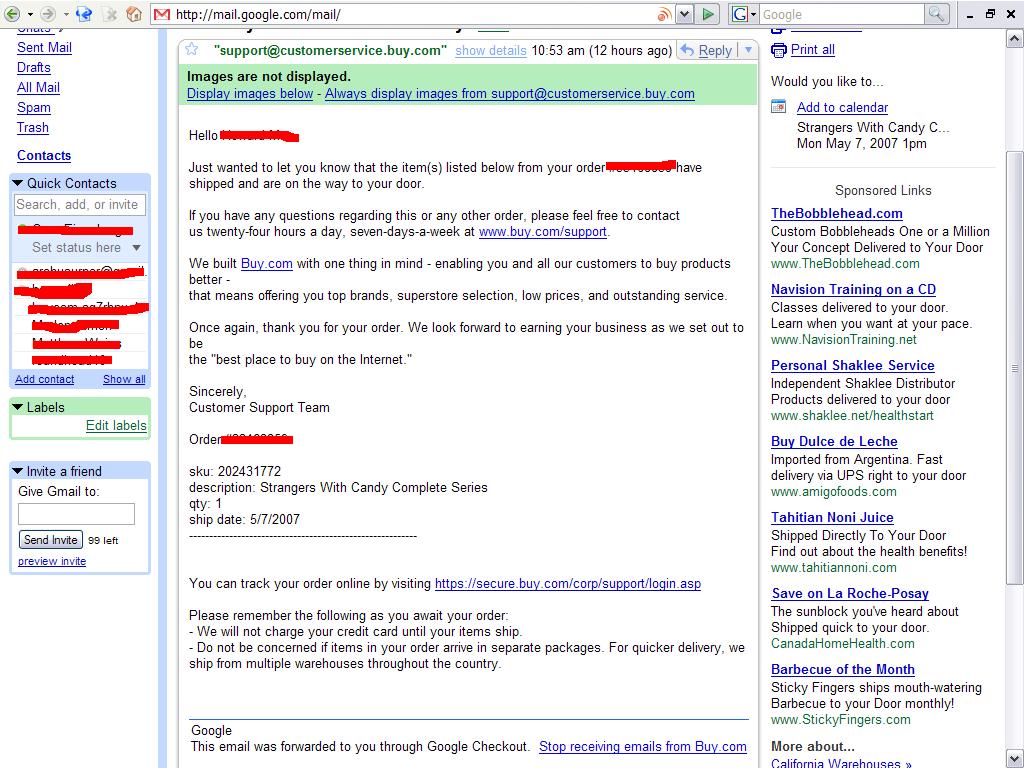This screenshot has height=768, width=1024.
Task: Open the browser Home page icon
Action: point(134,14)
